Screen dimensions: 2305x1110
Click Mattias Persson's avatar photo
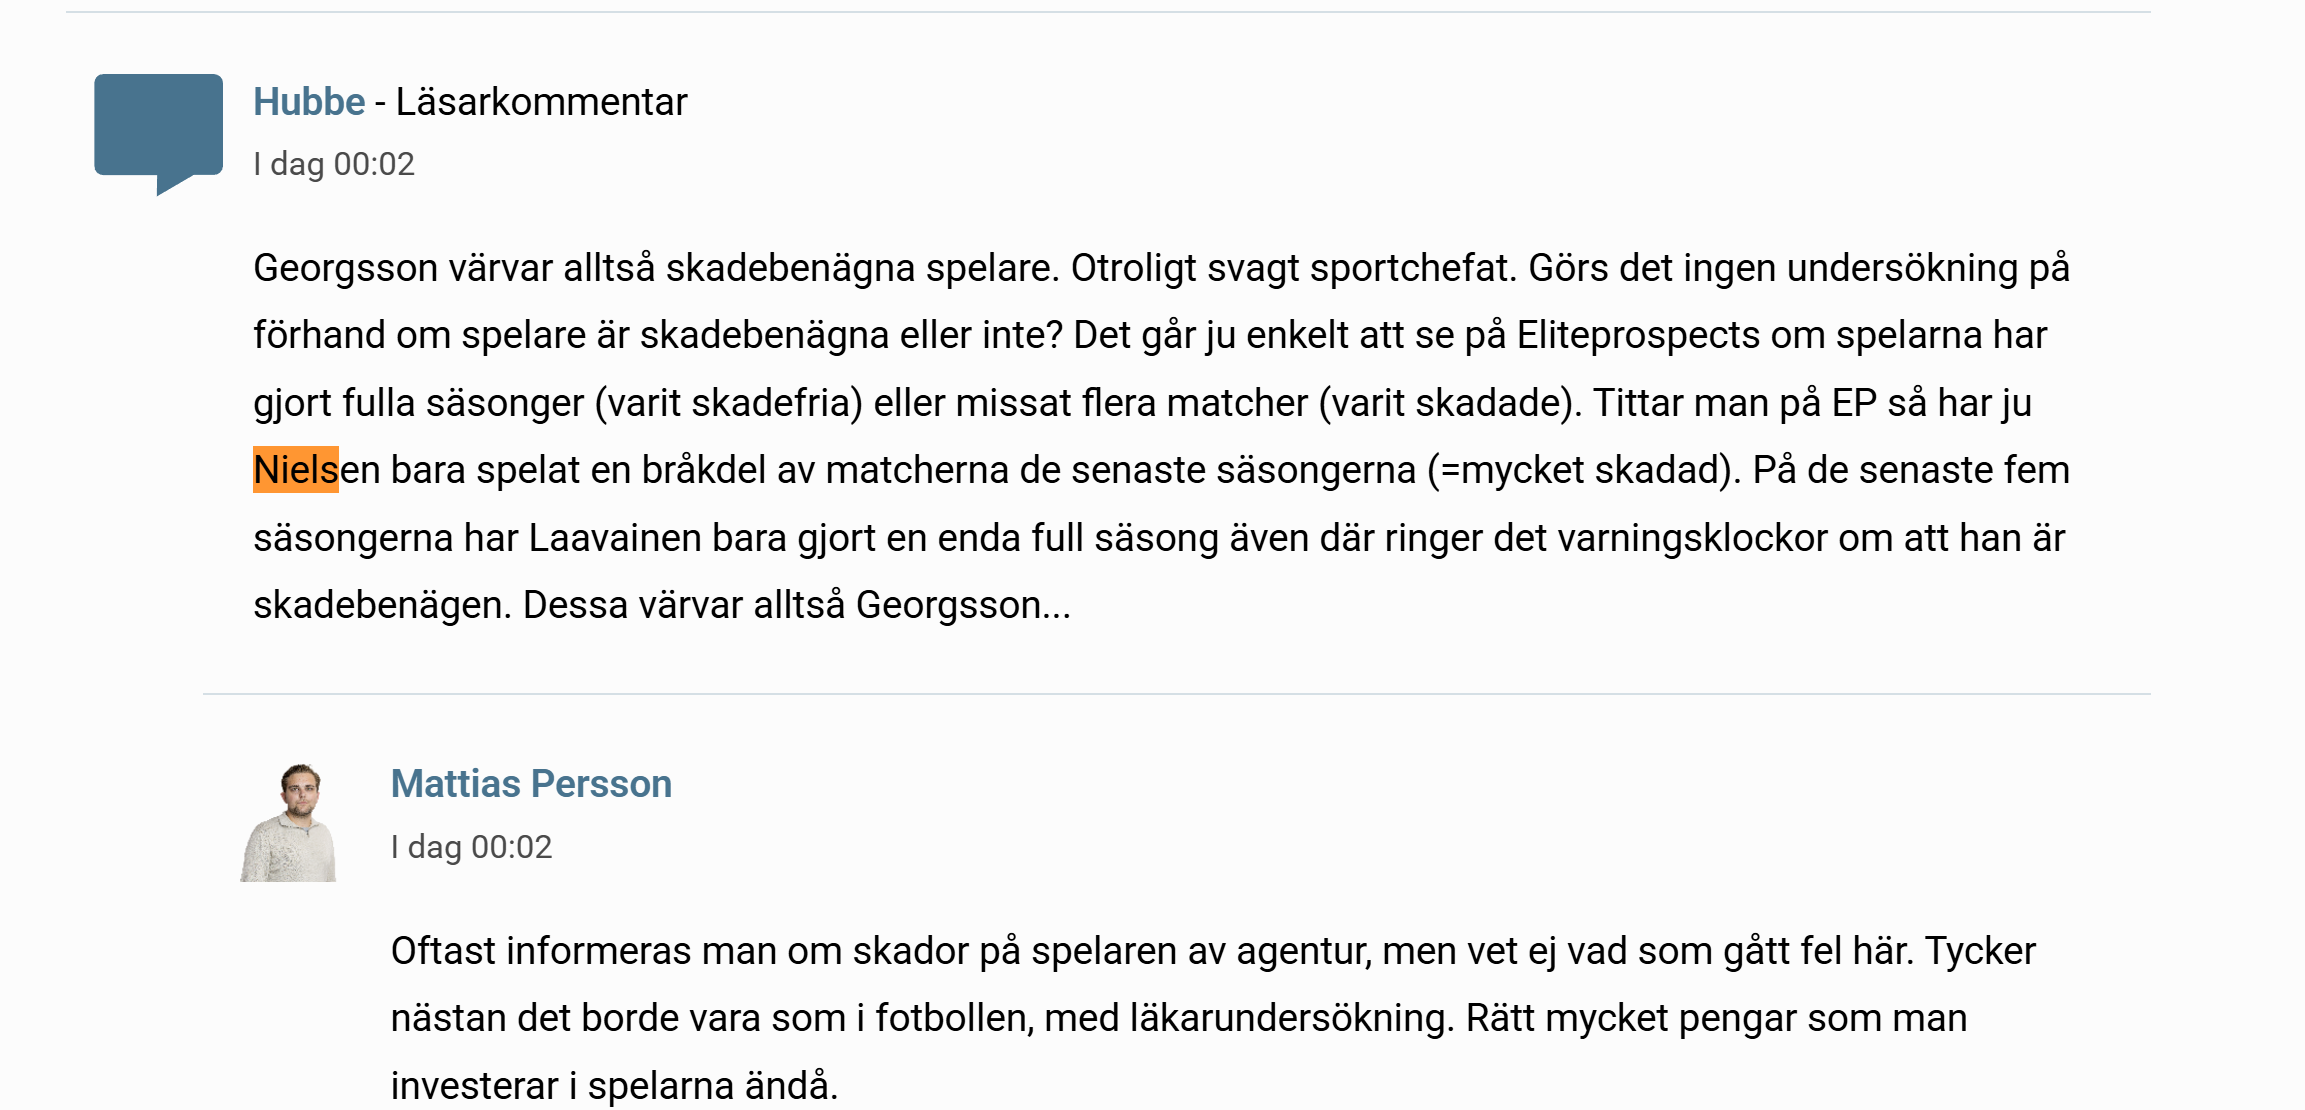point(289,822)
